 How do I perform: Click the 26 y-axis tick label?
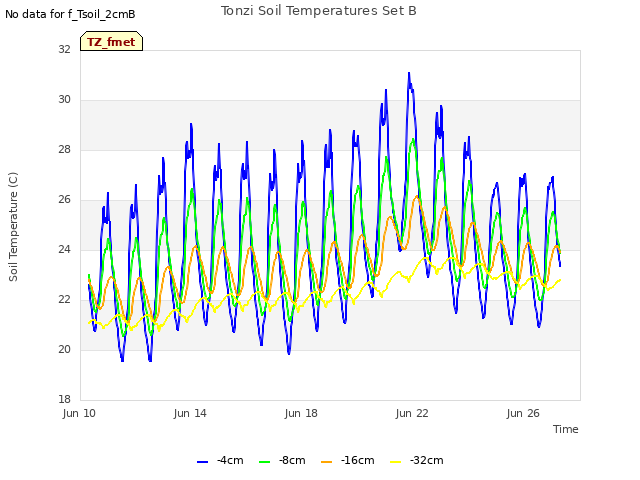tap(64, 199)
